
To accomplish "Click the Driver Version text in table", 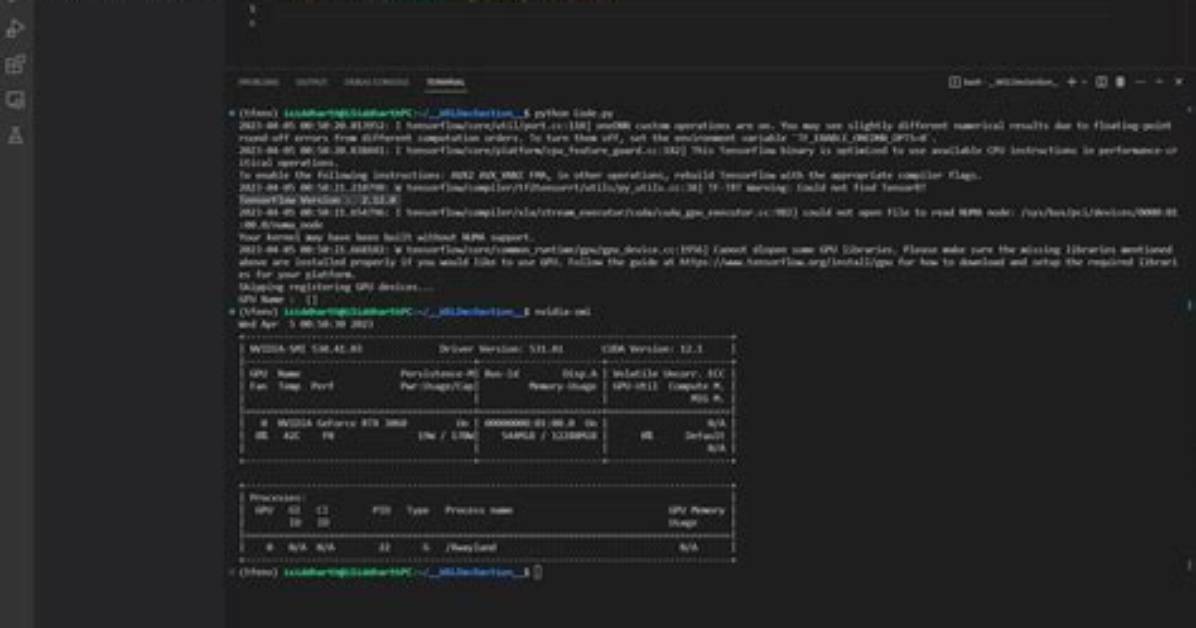I will pyautogui.click(x=500, y=349).
